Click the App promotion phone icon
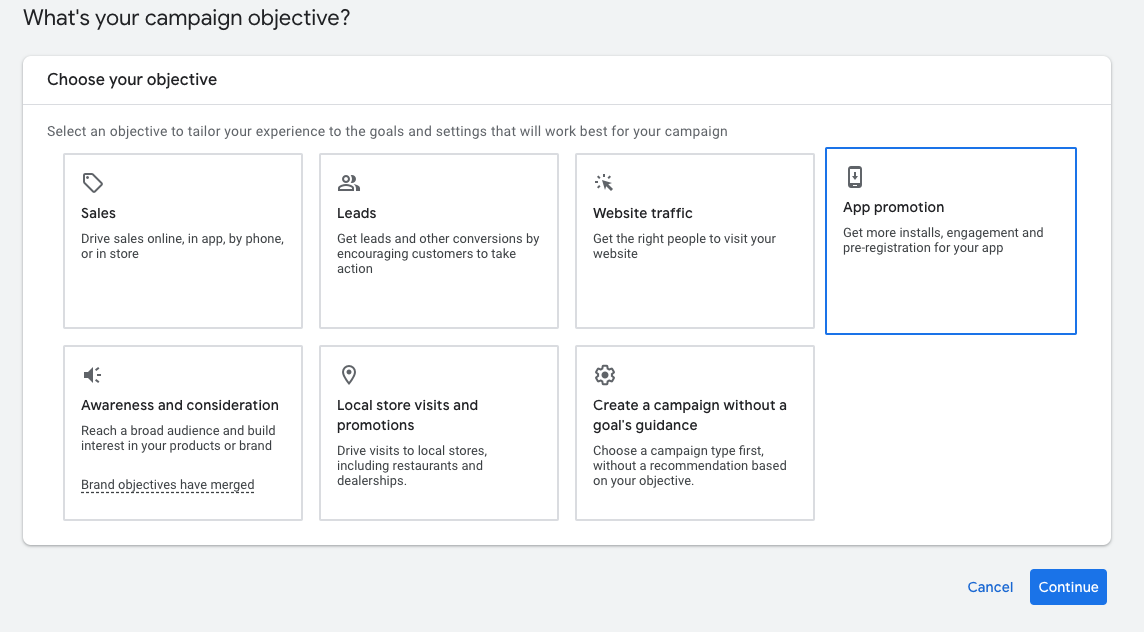 (x=854, y=178)
